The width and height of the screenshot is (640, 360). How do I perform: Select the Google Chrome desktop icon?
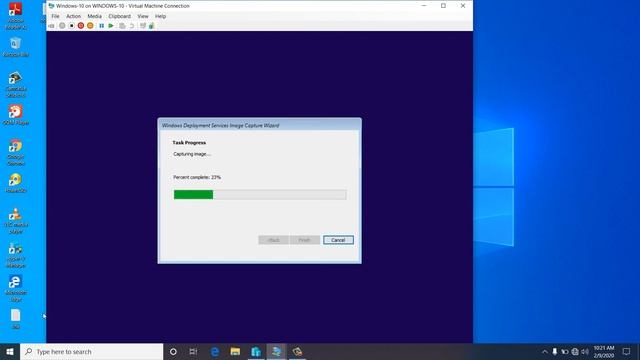(x=16, y=152)
